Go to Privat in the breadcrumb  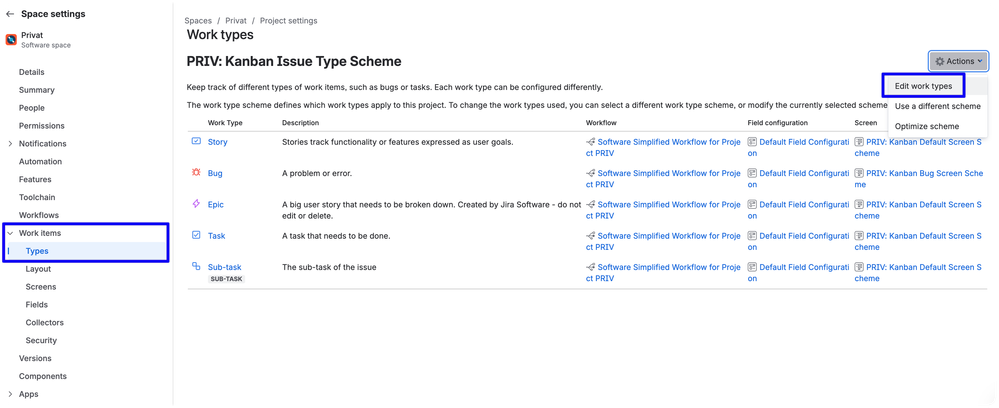(x=236, y=20)
